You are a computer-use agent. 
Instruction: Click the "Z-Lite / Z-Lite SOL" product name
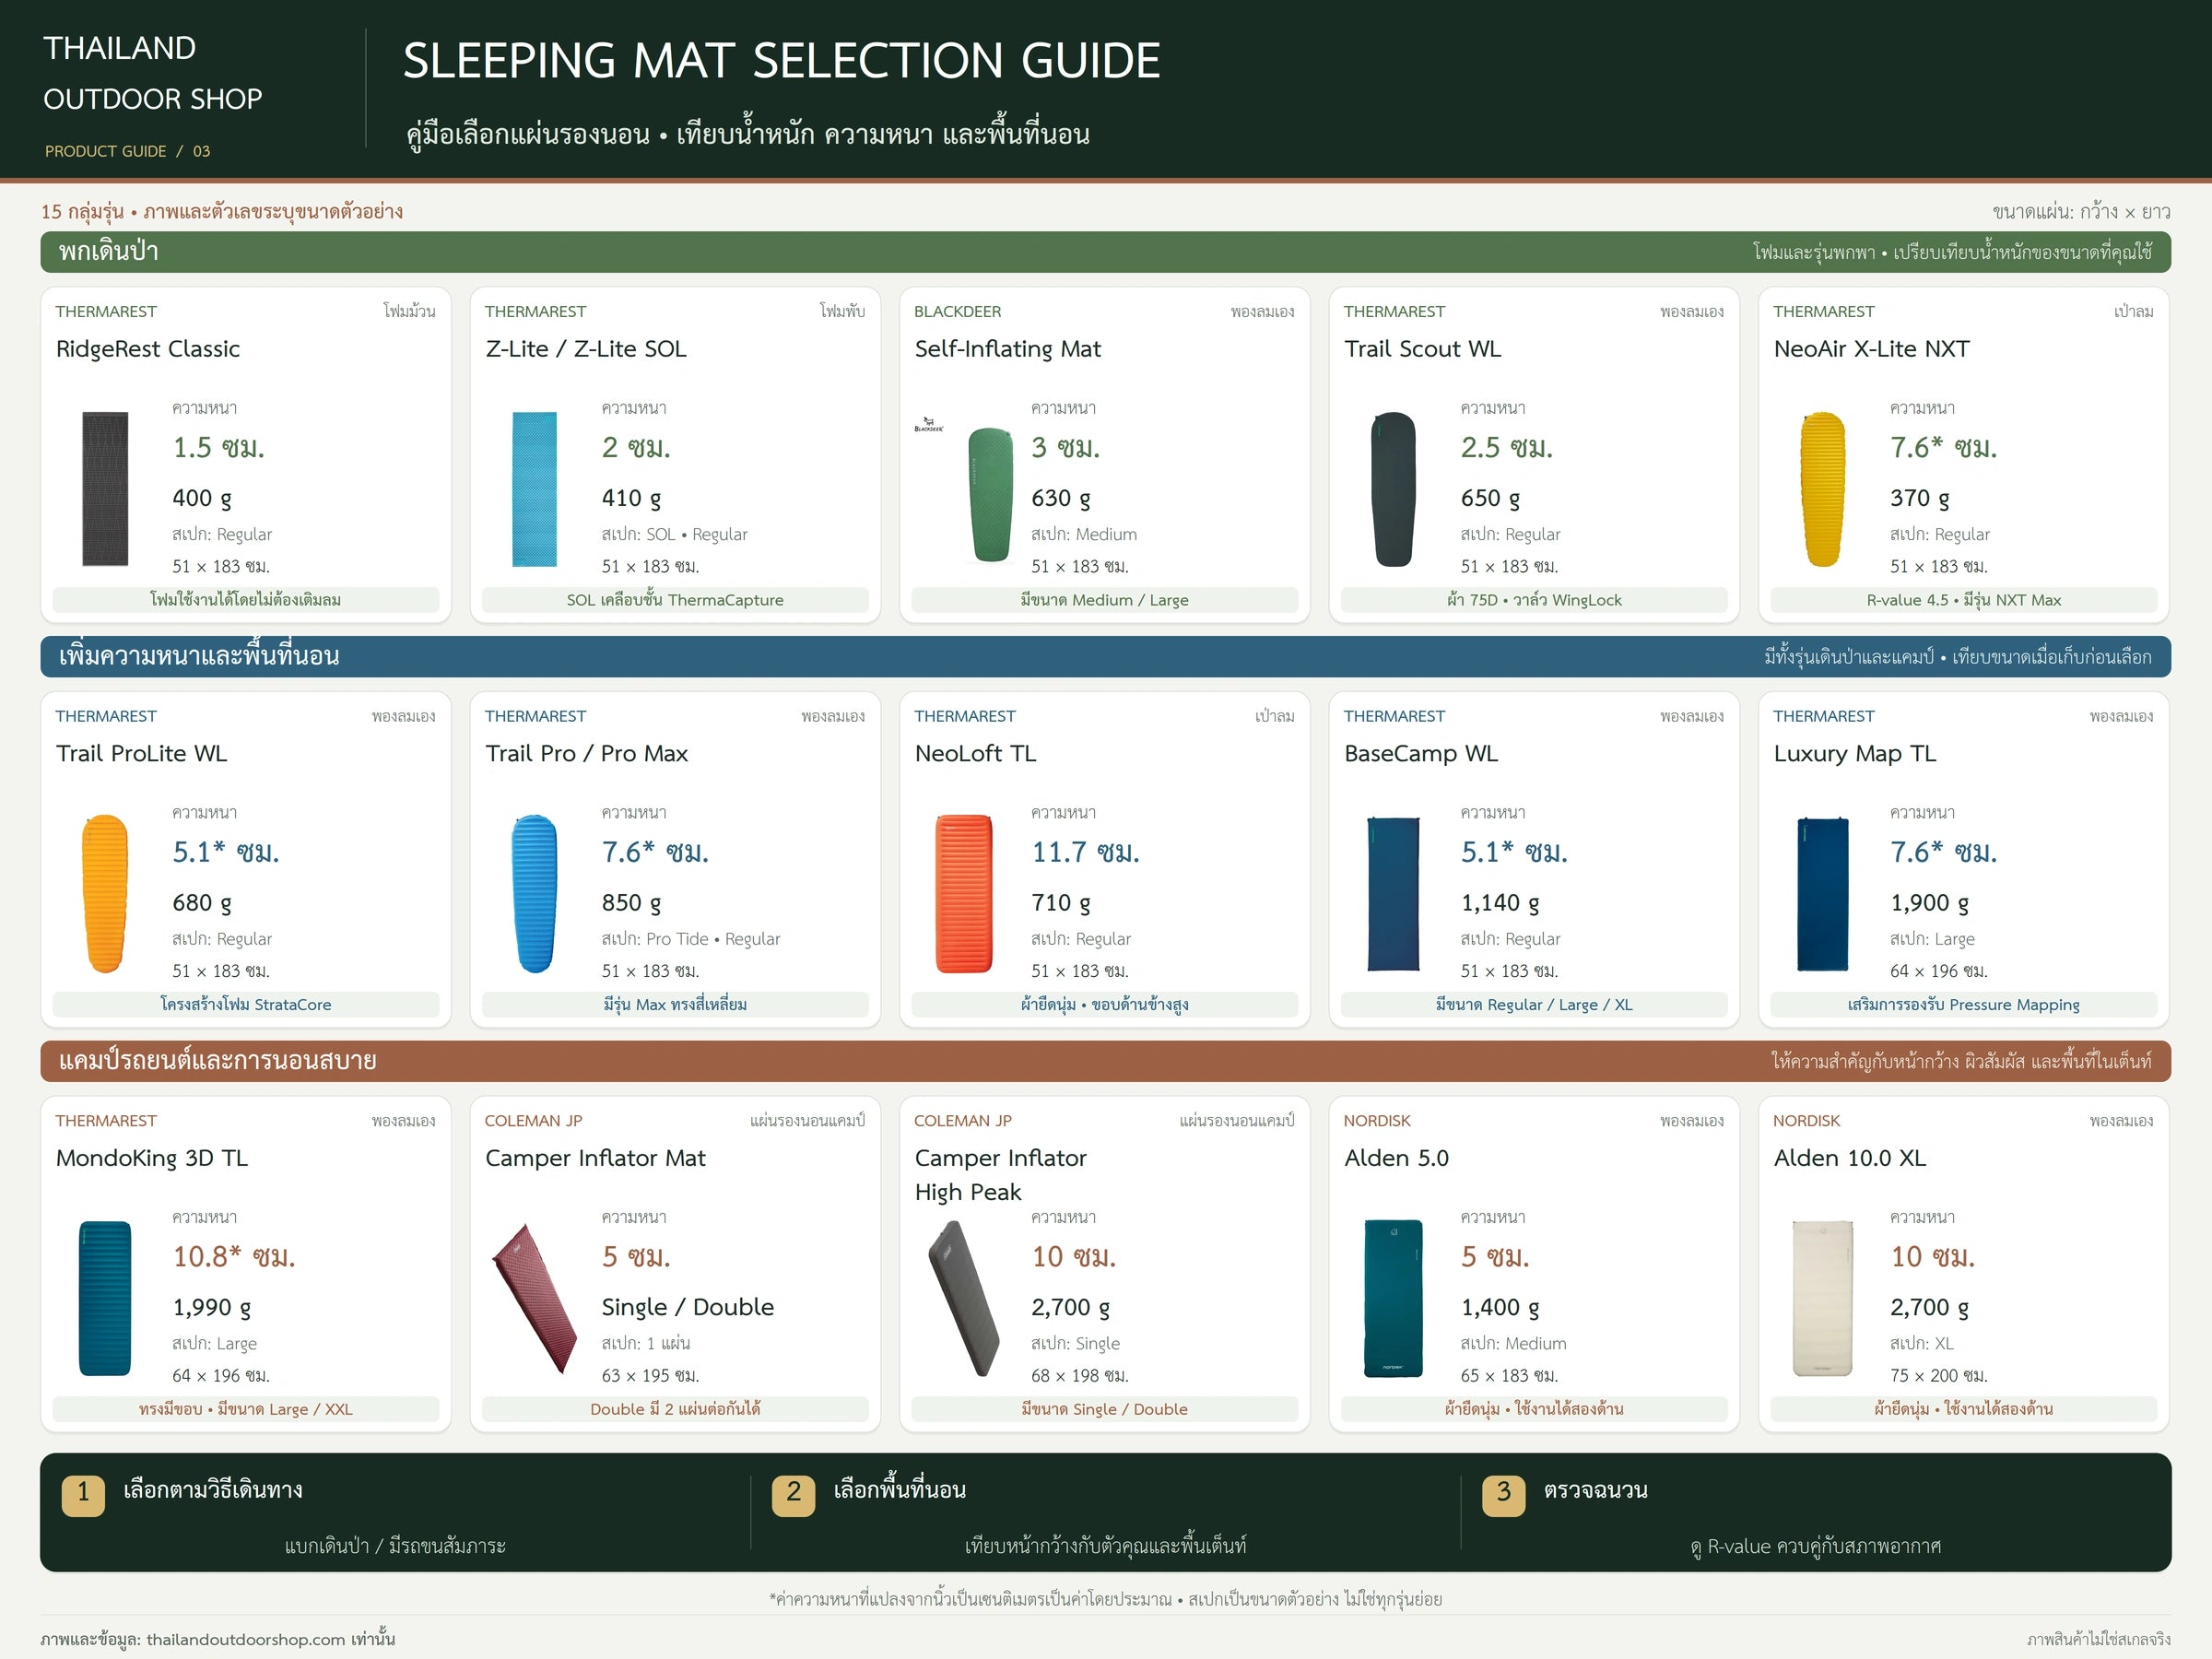pyautogui.click(x=586, y=349)
